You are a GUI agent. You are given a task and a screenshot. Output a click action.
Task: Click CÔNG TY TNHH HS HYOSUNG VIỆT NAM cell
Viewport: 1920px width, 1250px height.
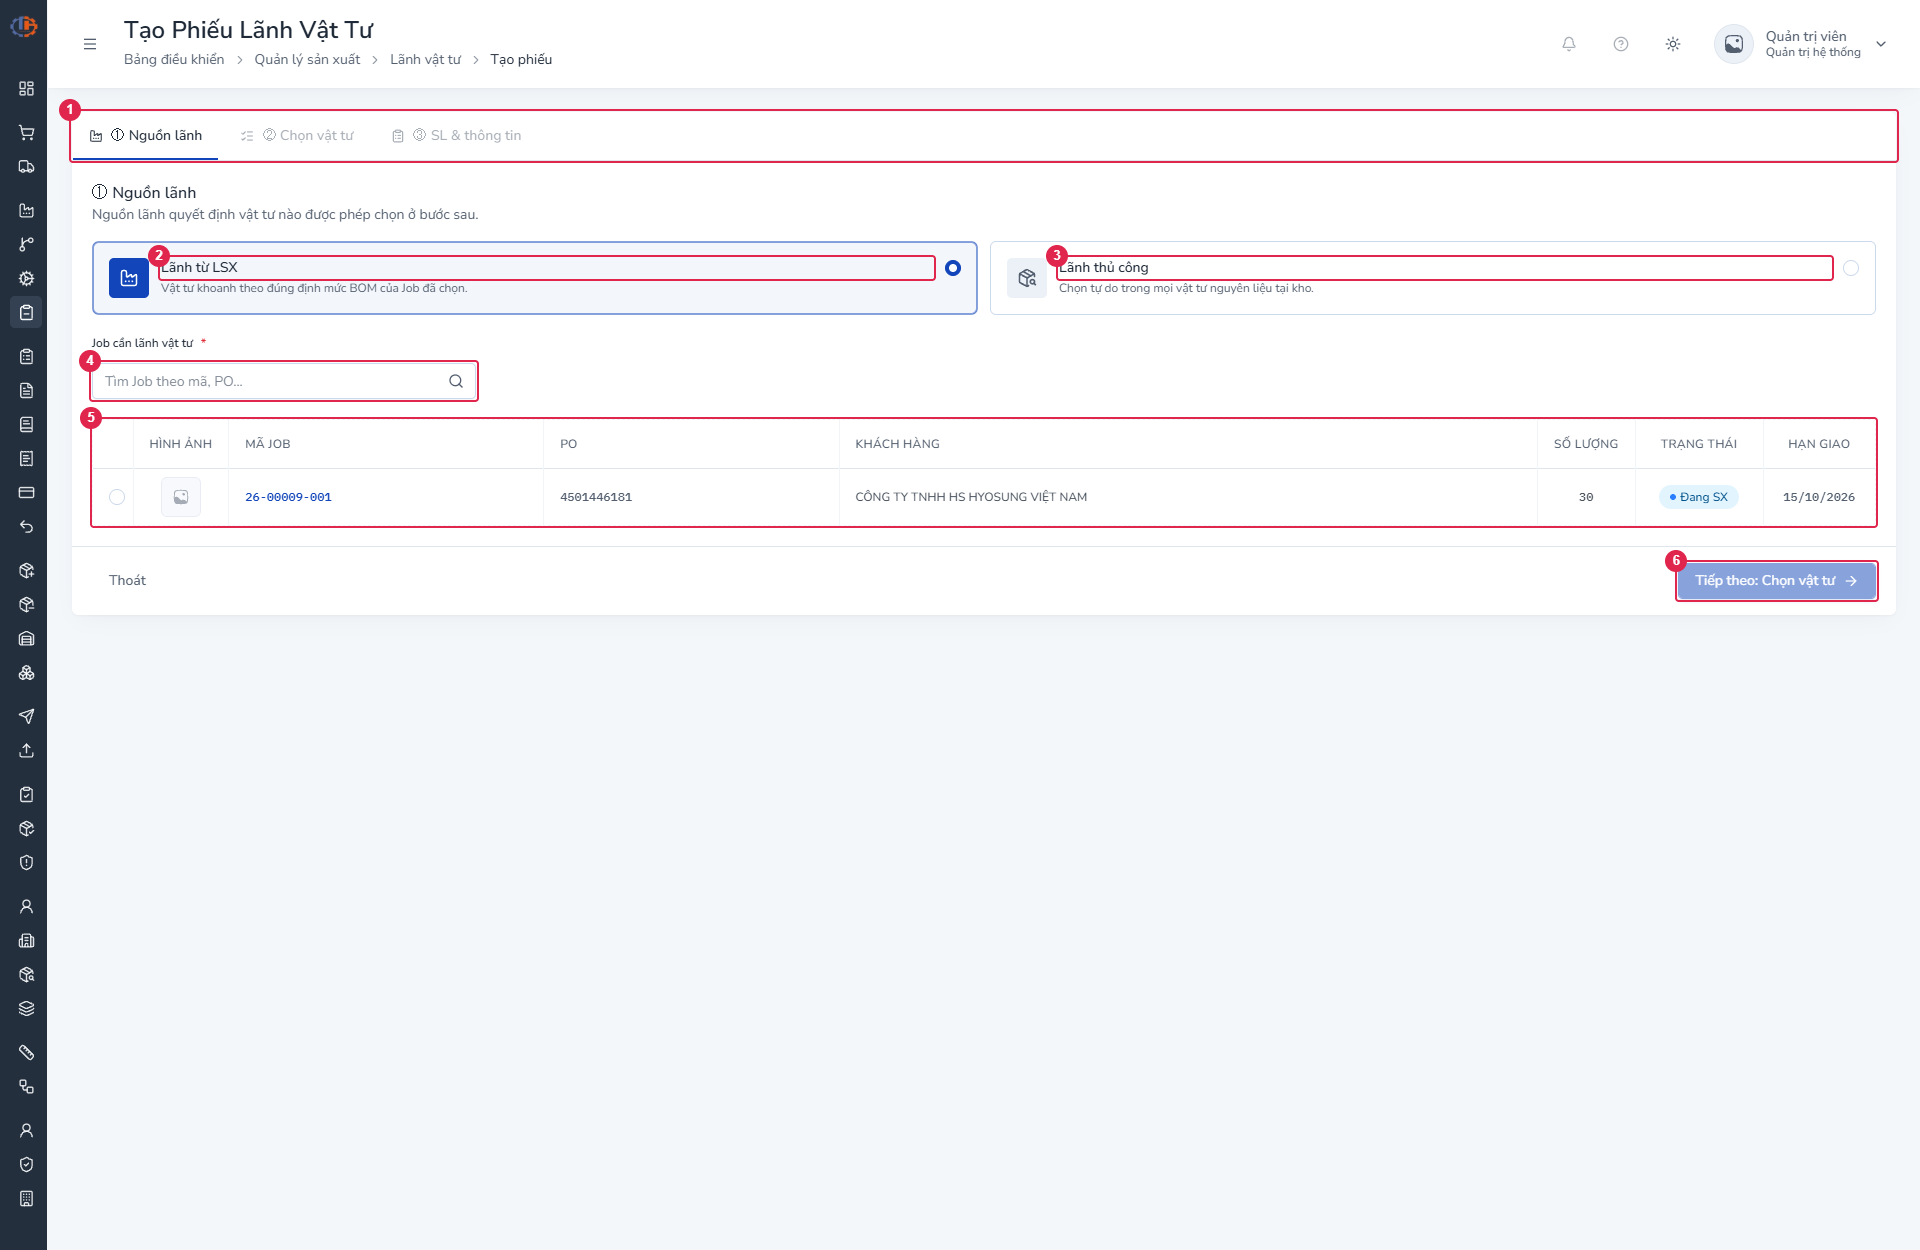point(971,497)
